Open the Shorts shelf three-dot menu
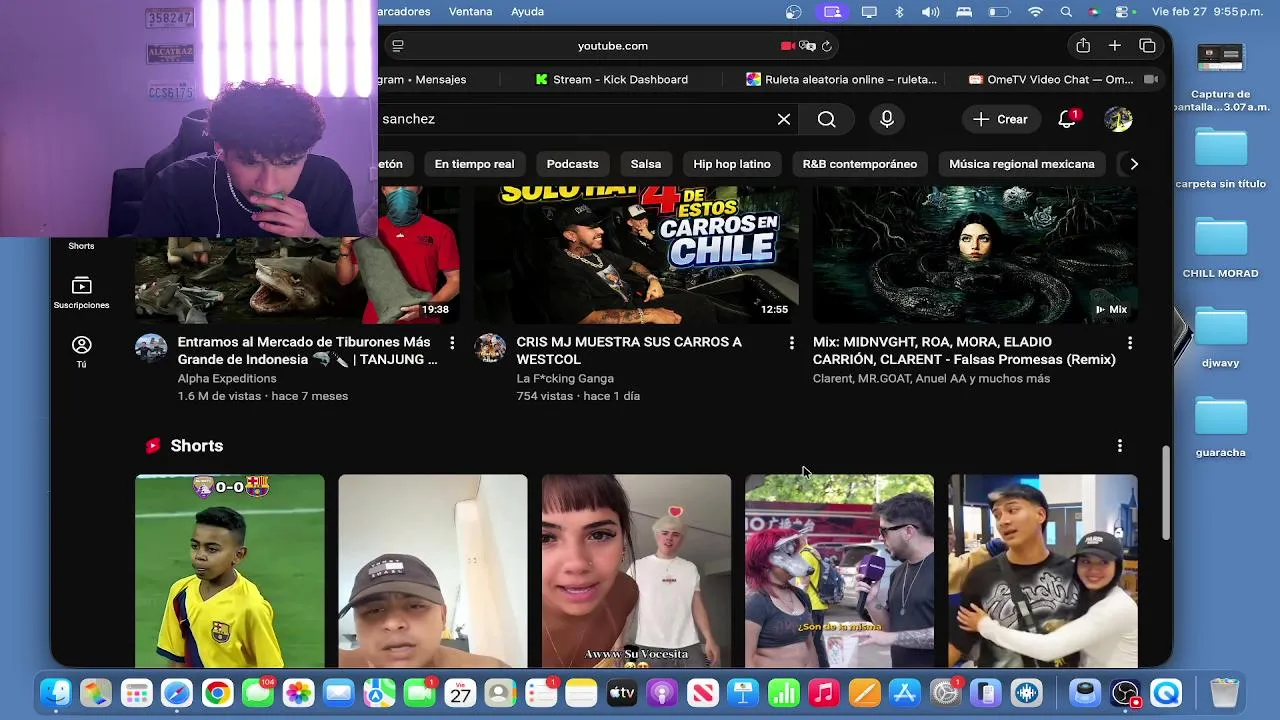Image resolution: width=1280 pixels, height=720 pixels. point(1119,446)
